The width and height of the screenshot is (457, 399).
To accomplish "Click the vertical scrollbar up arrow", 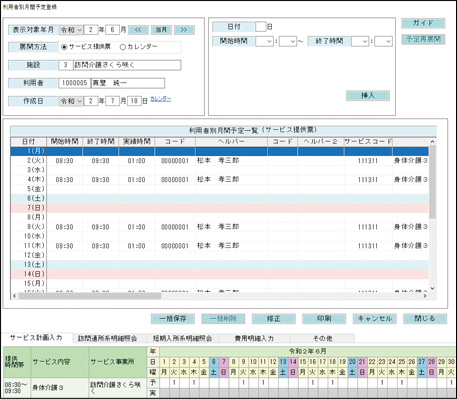I will (x=432, y=142).
